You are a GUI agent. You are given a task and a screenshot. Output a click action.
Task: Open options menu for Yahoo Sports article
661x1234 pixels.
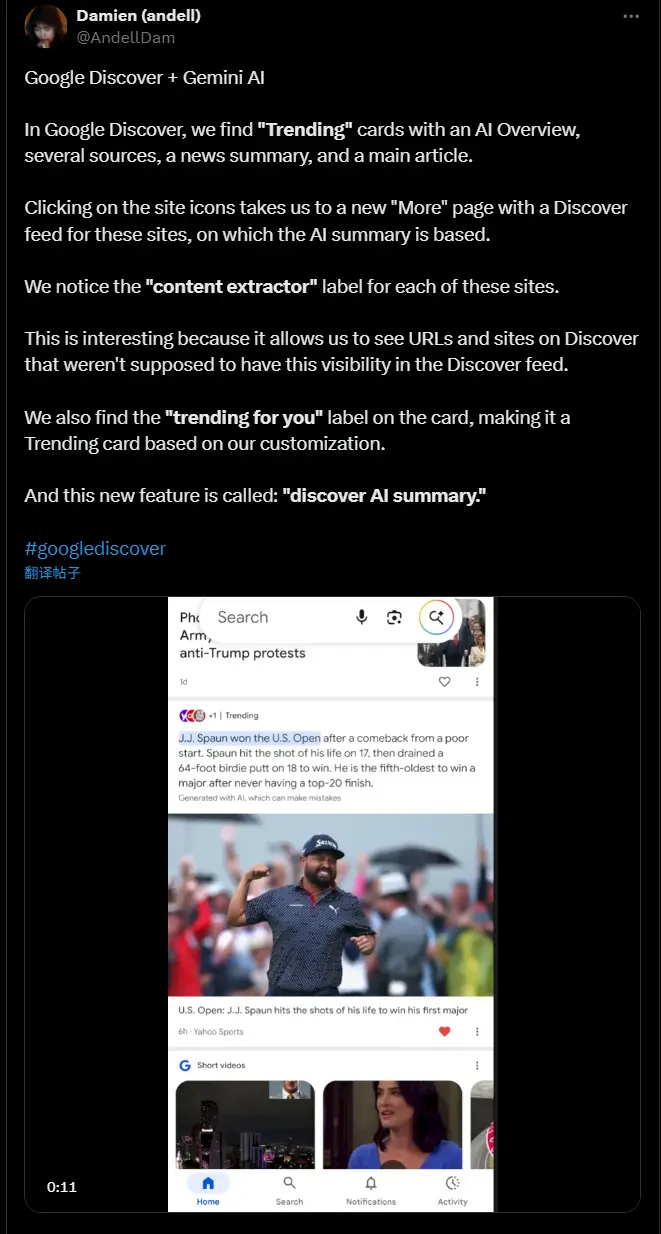tap(477, 1031)
